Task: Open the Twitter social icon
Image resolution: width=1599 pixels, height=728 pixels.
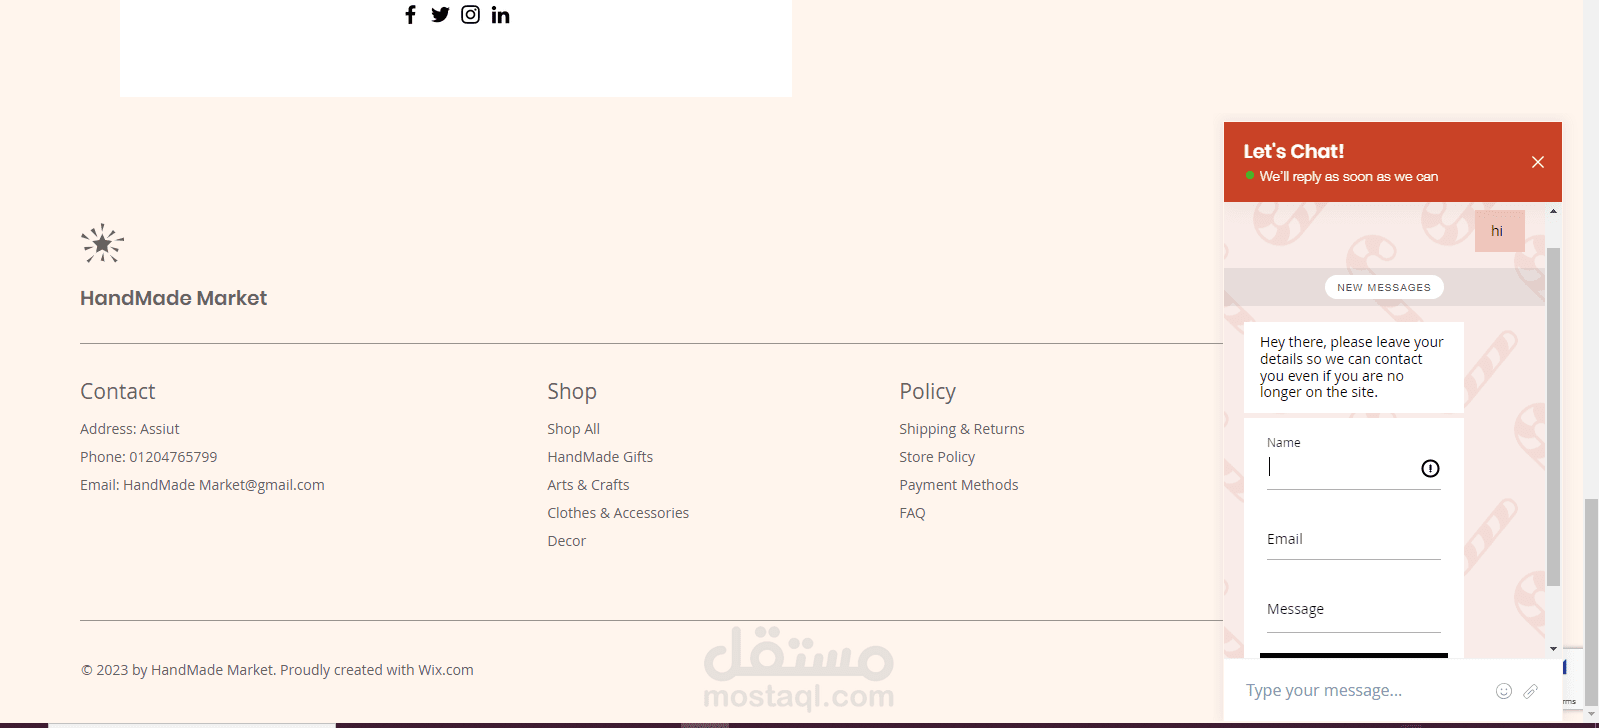Action: click(440, 14)
